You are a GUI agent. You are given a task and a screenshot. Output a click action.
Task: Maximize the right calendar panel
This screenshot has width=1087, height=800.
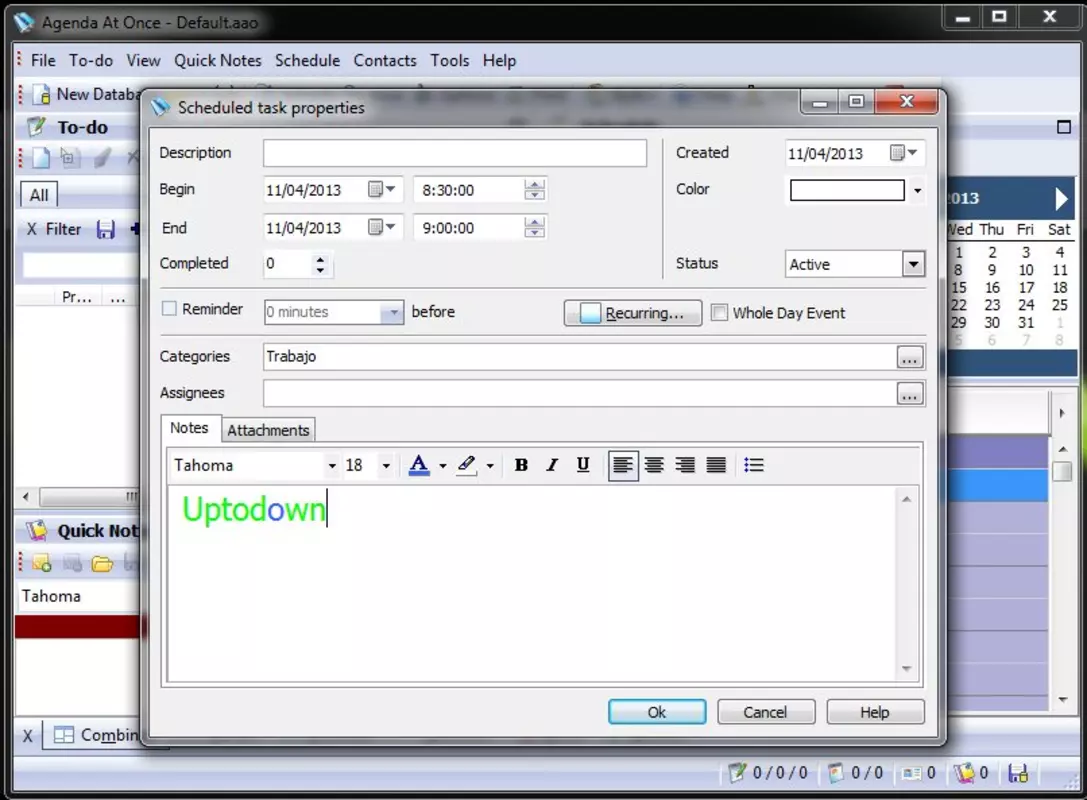pyautogui.click(x=1063, y=127)
